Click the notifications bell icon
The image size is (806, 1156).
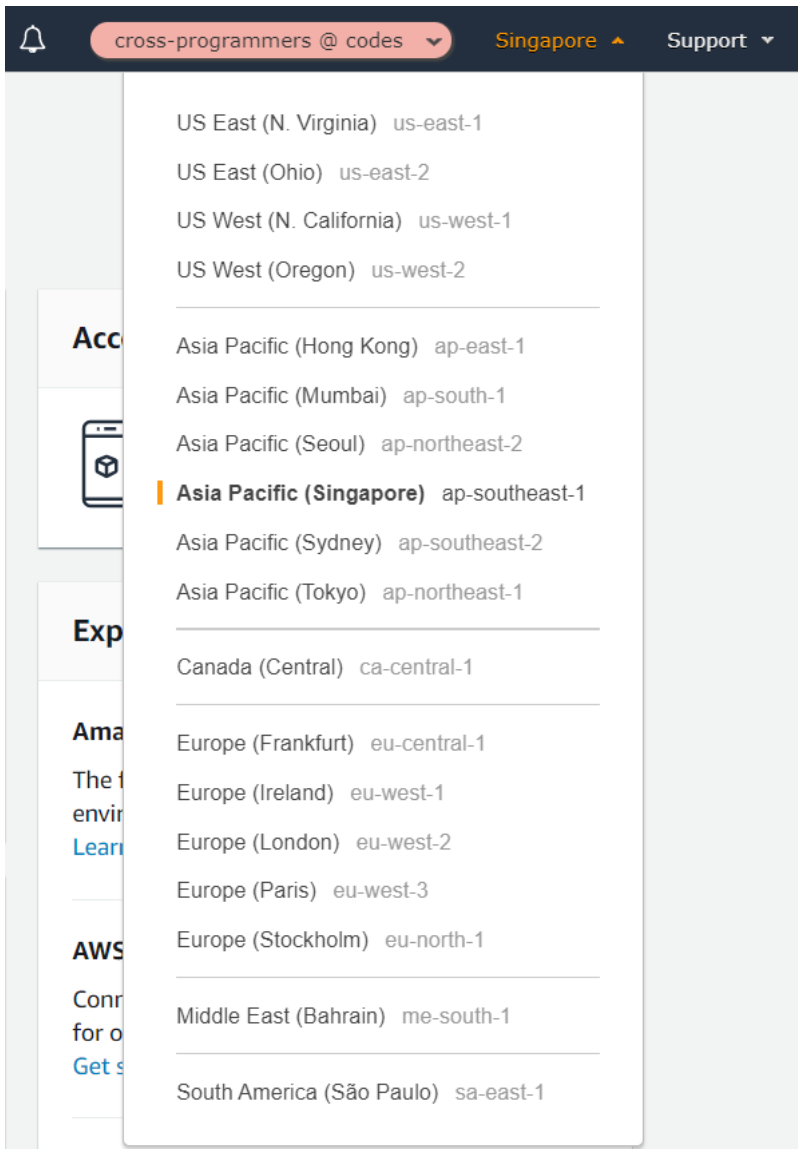click(34, 40)
